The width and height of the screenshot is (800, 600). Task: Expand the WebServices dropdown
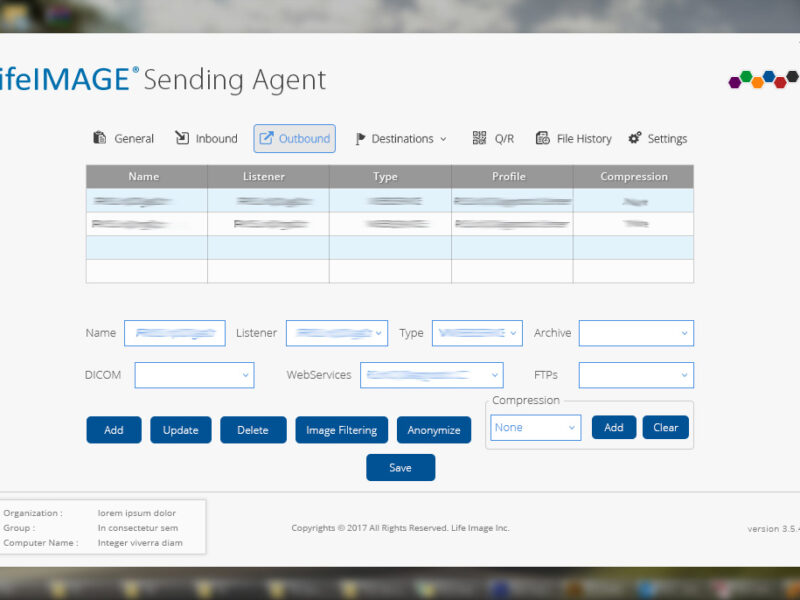(432, 375)
